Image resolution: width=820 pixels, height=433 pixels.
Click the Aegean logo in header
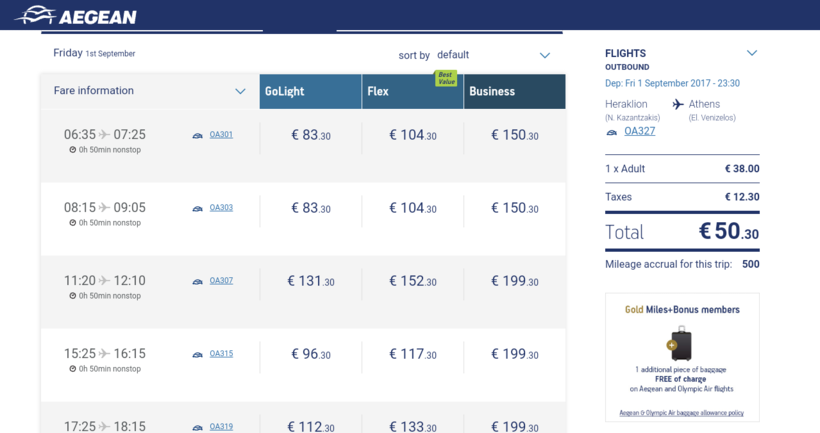[76, 16]
